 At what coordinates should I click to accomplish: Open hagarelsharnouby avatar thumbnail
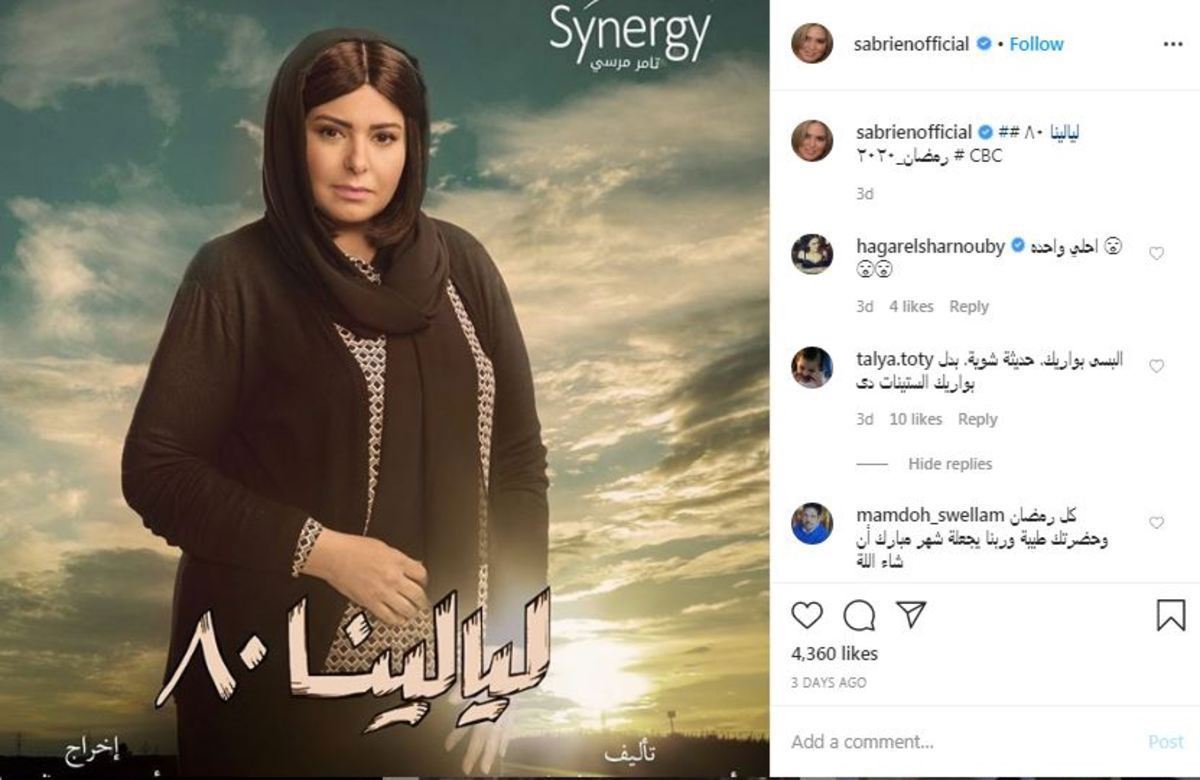pyautogui.click(x=812, y=254)
